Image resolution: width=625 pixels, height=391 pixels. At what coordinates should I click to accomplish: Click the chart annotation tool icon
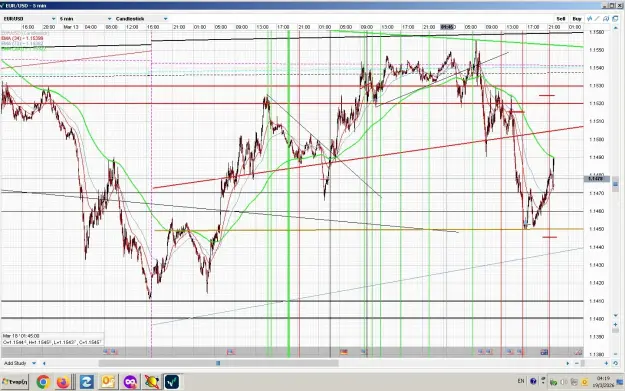(x=606, y=19)
